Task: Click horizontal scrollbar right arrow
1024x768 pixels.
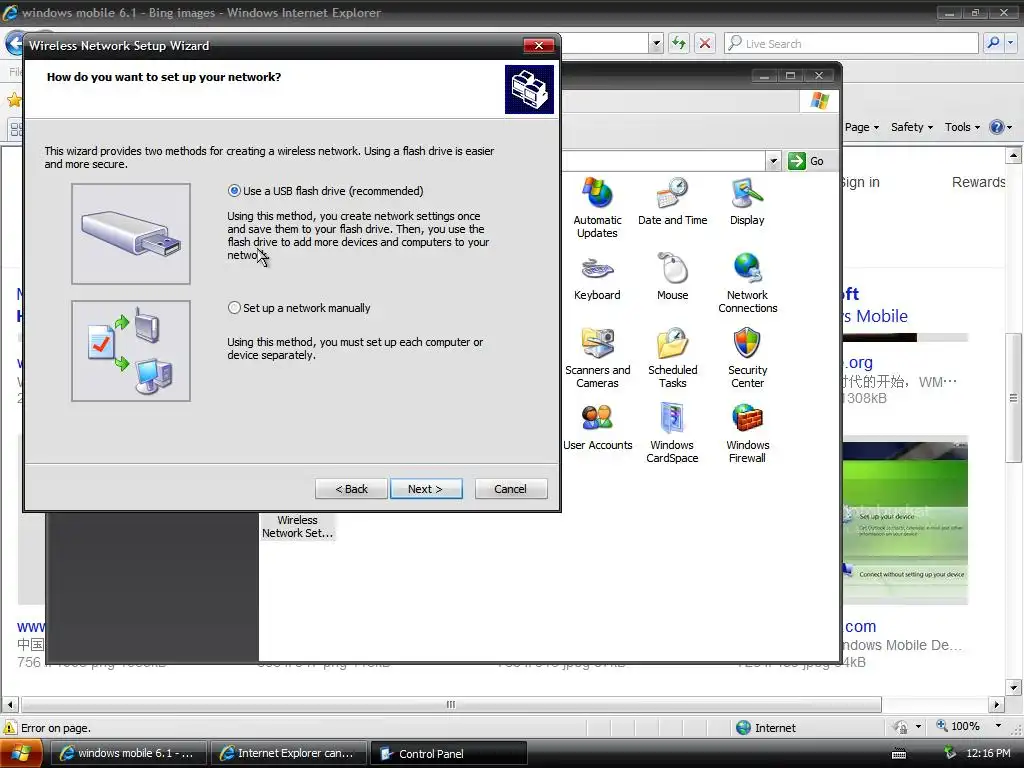Action: tap(996, 705)
